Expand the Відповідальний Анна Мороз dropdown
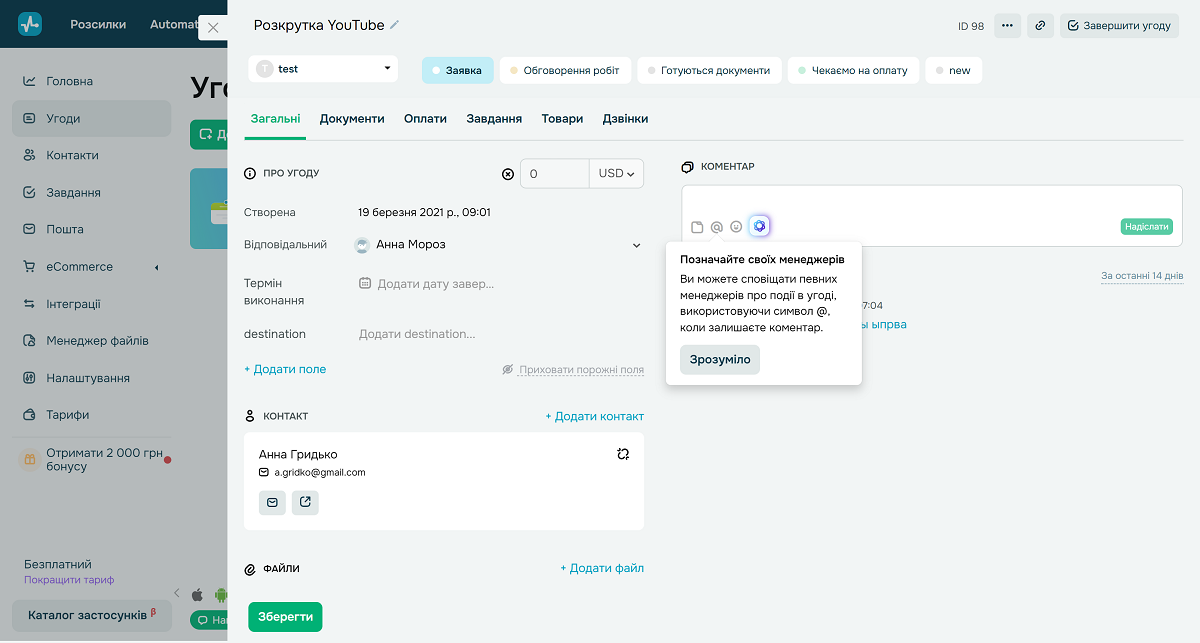Image resolution: width=1200 pixels, height=643 pixels. coord(637,245)
